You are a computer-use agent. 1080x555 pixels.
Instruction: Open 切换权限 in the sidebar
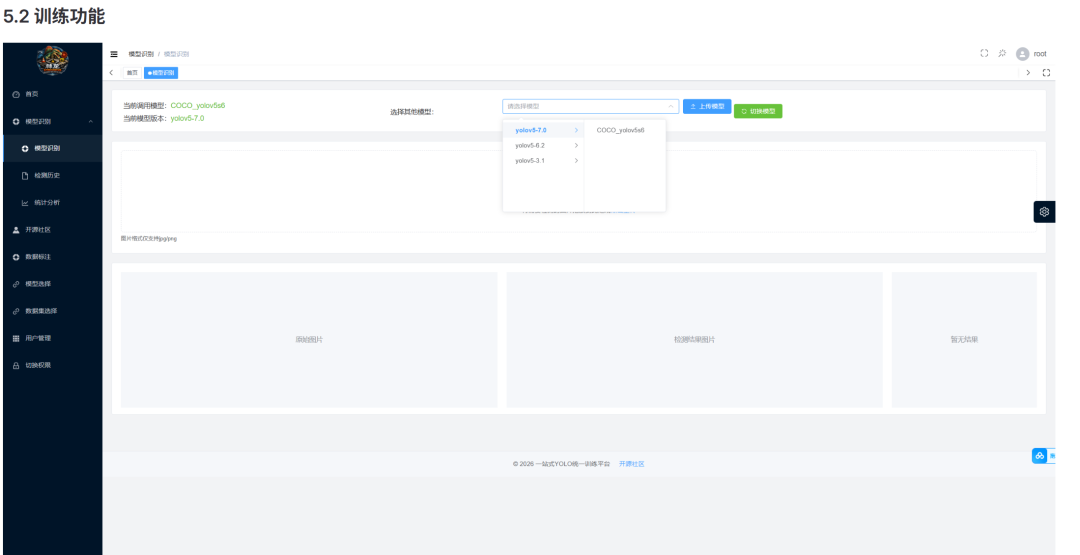click(52, 365)
